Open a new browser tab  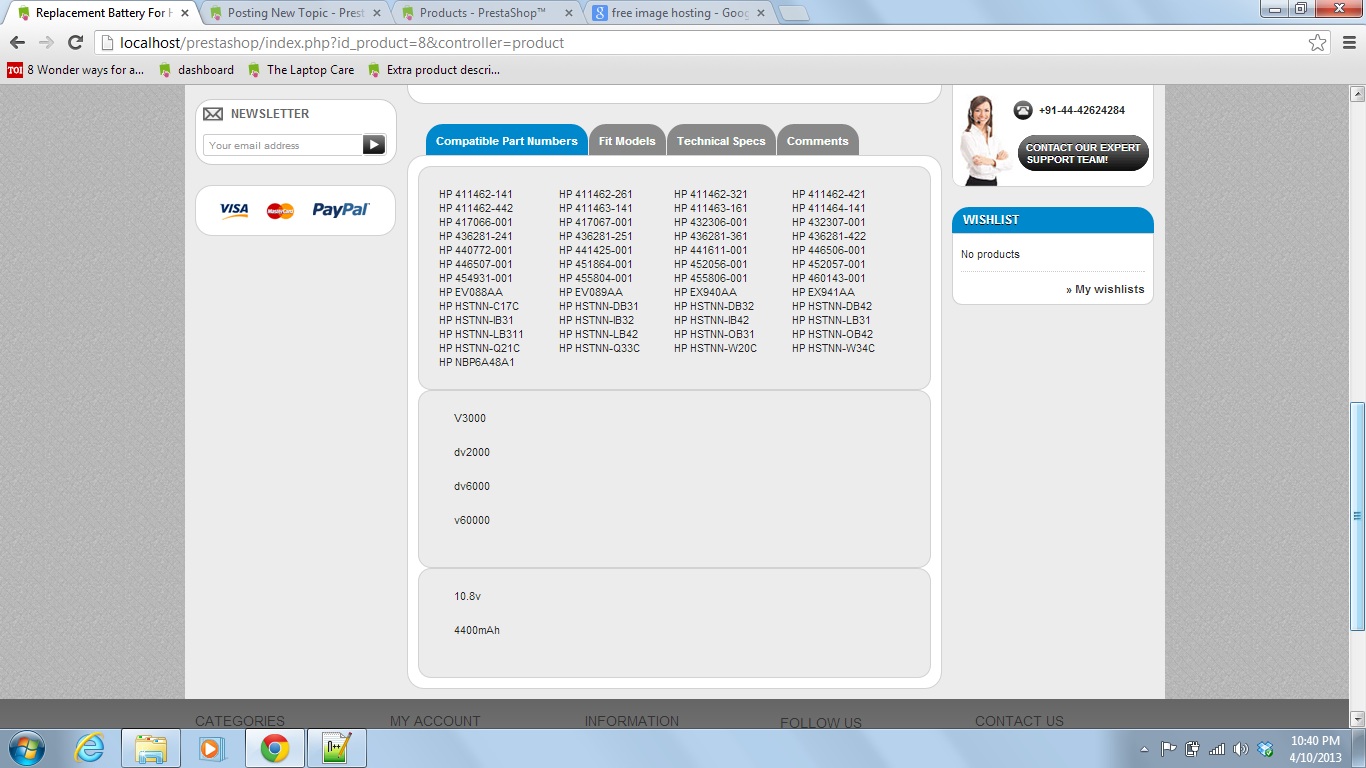793,13
